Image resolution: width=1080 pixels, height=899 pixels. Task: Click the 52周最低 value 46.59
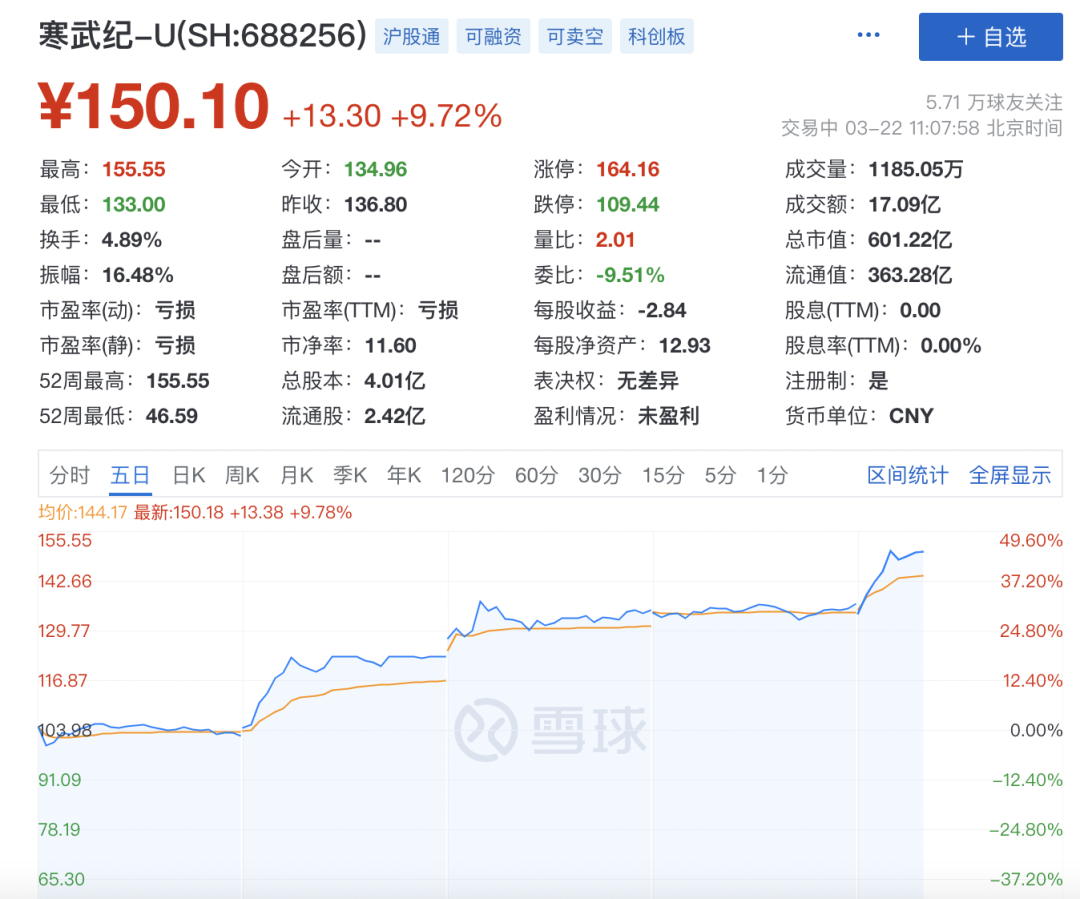tap(172, 416)
